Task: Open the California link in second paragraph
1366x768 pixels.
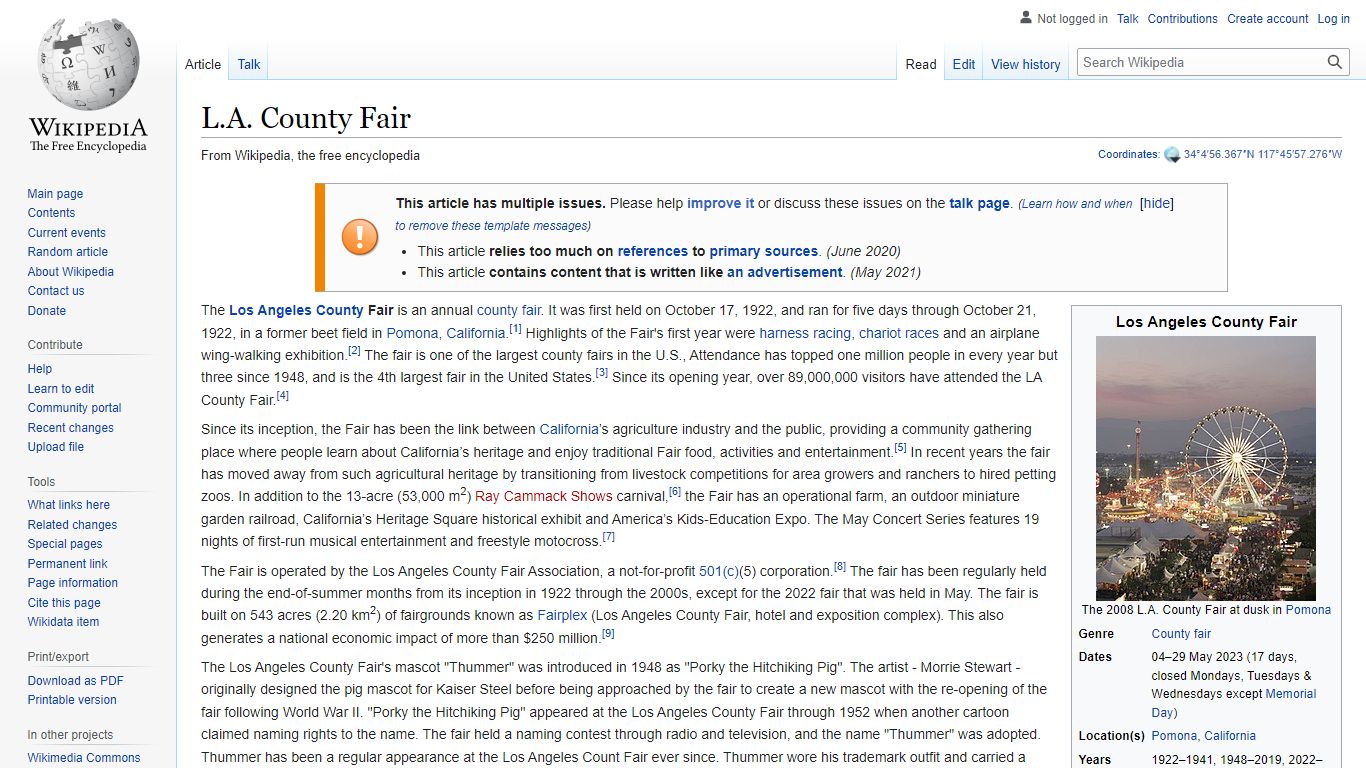Action: point(569,429)
